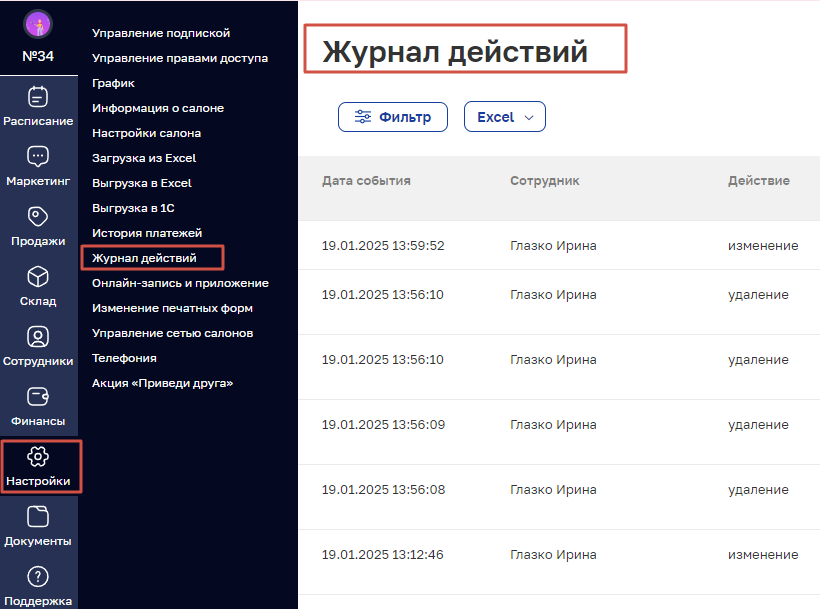Image resolution: width=820 pixels, height=609 pixels.
Task: Open Сотрудники person icon
Action: pos(38,337)
